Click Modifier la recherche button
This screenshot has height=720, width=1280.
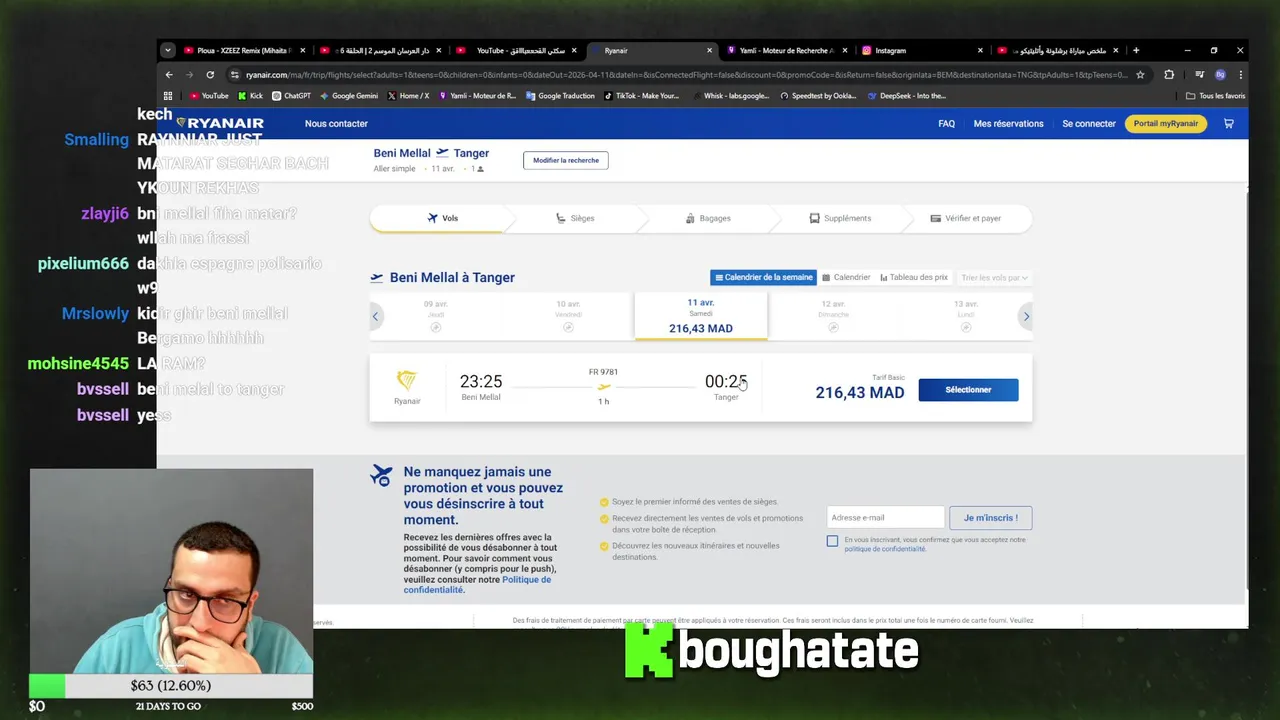click(x=566, y=160)
